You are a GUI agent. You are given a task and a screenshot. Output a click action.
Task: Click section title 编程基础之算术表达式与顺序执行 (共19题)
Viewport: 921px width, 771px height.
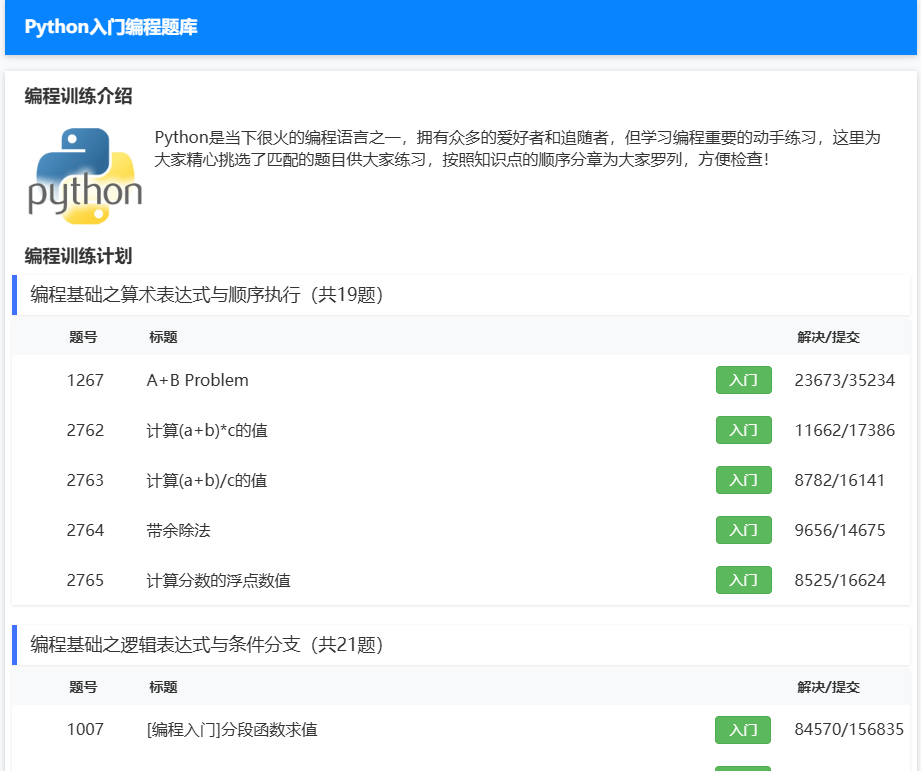point(207,295)
